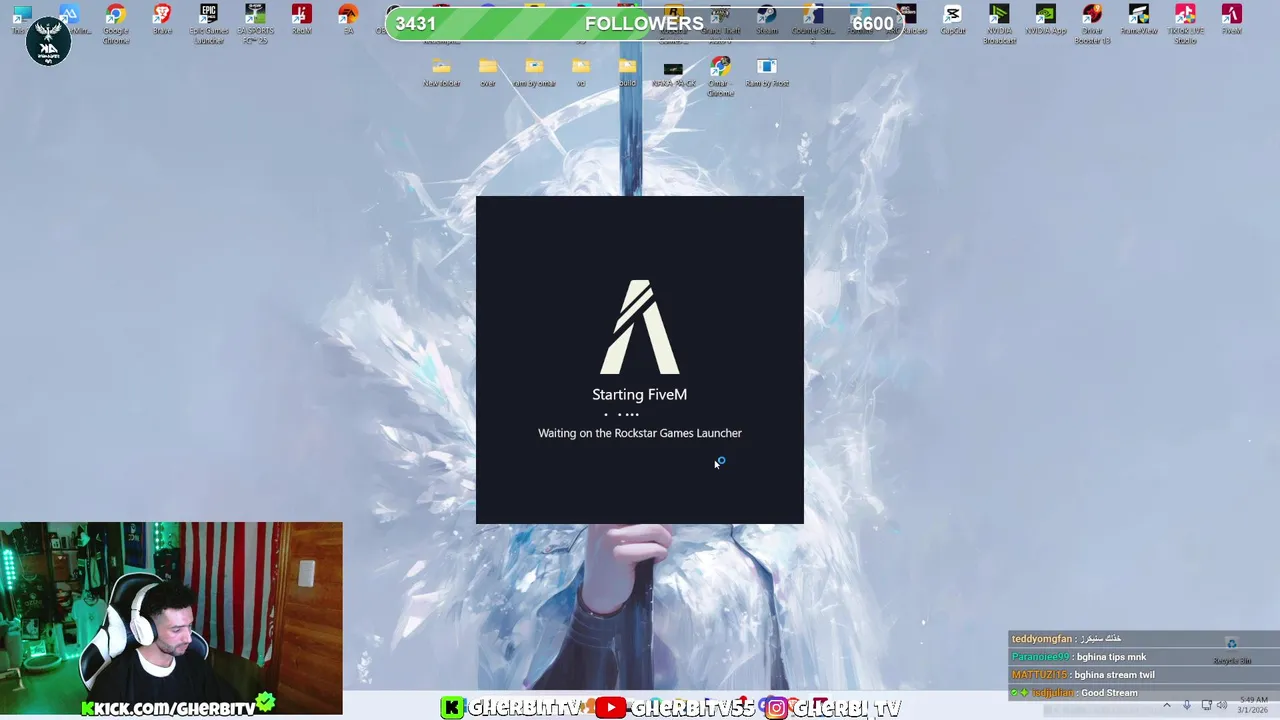Image resolution: width=1280 pixels, height=720 pixels.
Task: Click the webcam overlay thumbnail
Action: (x=171, y=619)
